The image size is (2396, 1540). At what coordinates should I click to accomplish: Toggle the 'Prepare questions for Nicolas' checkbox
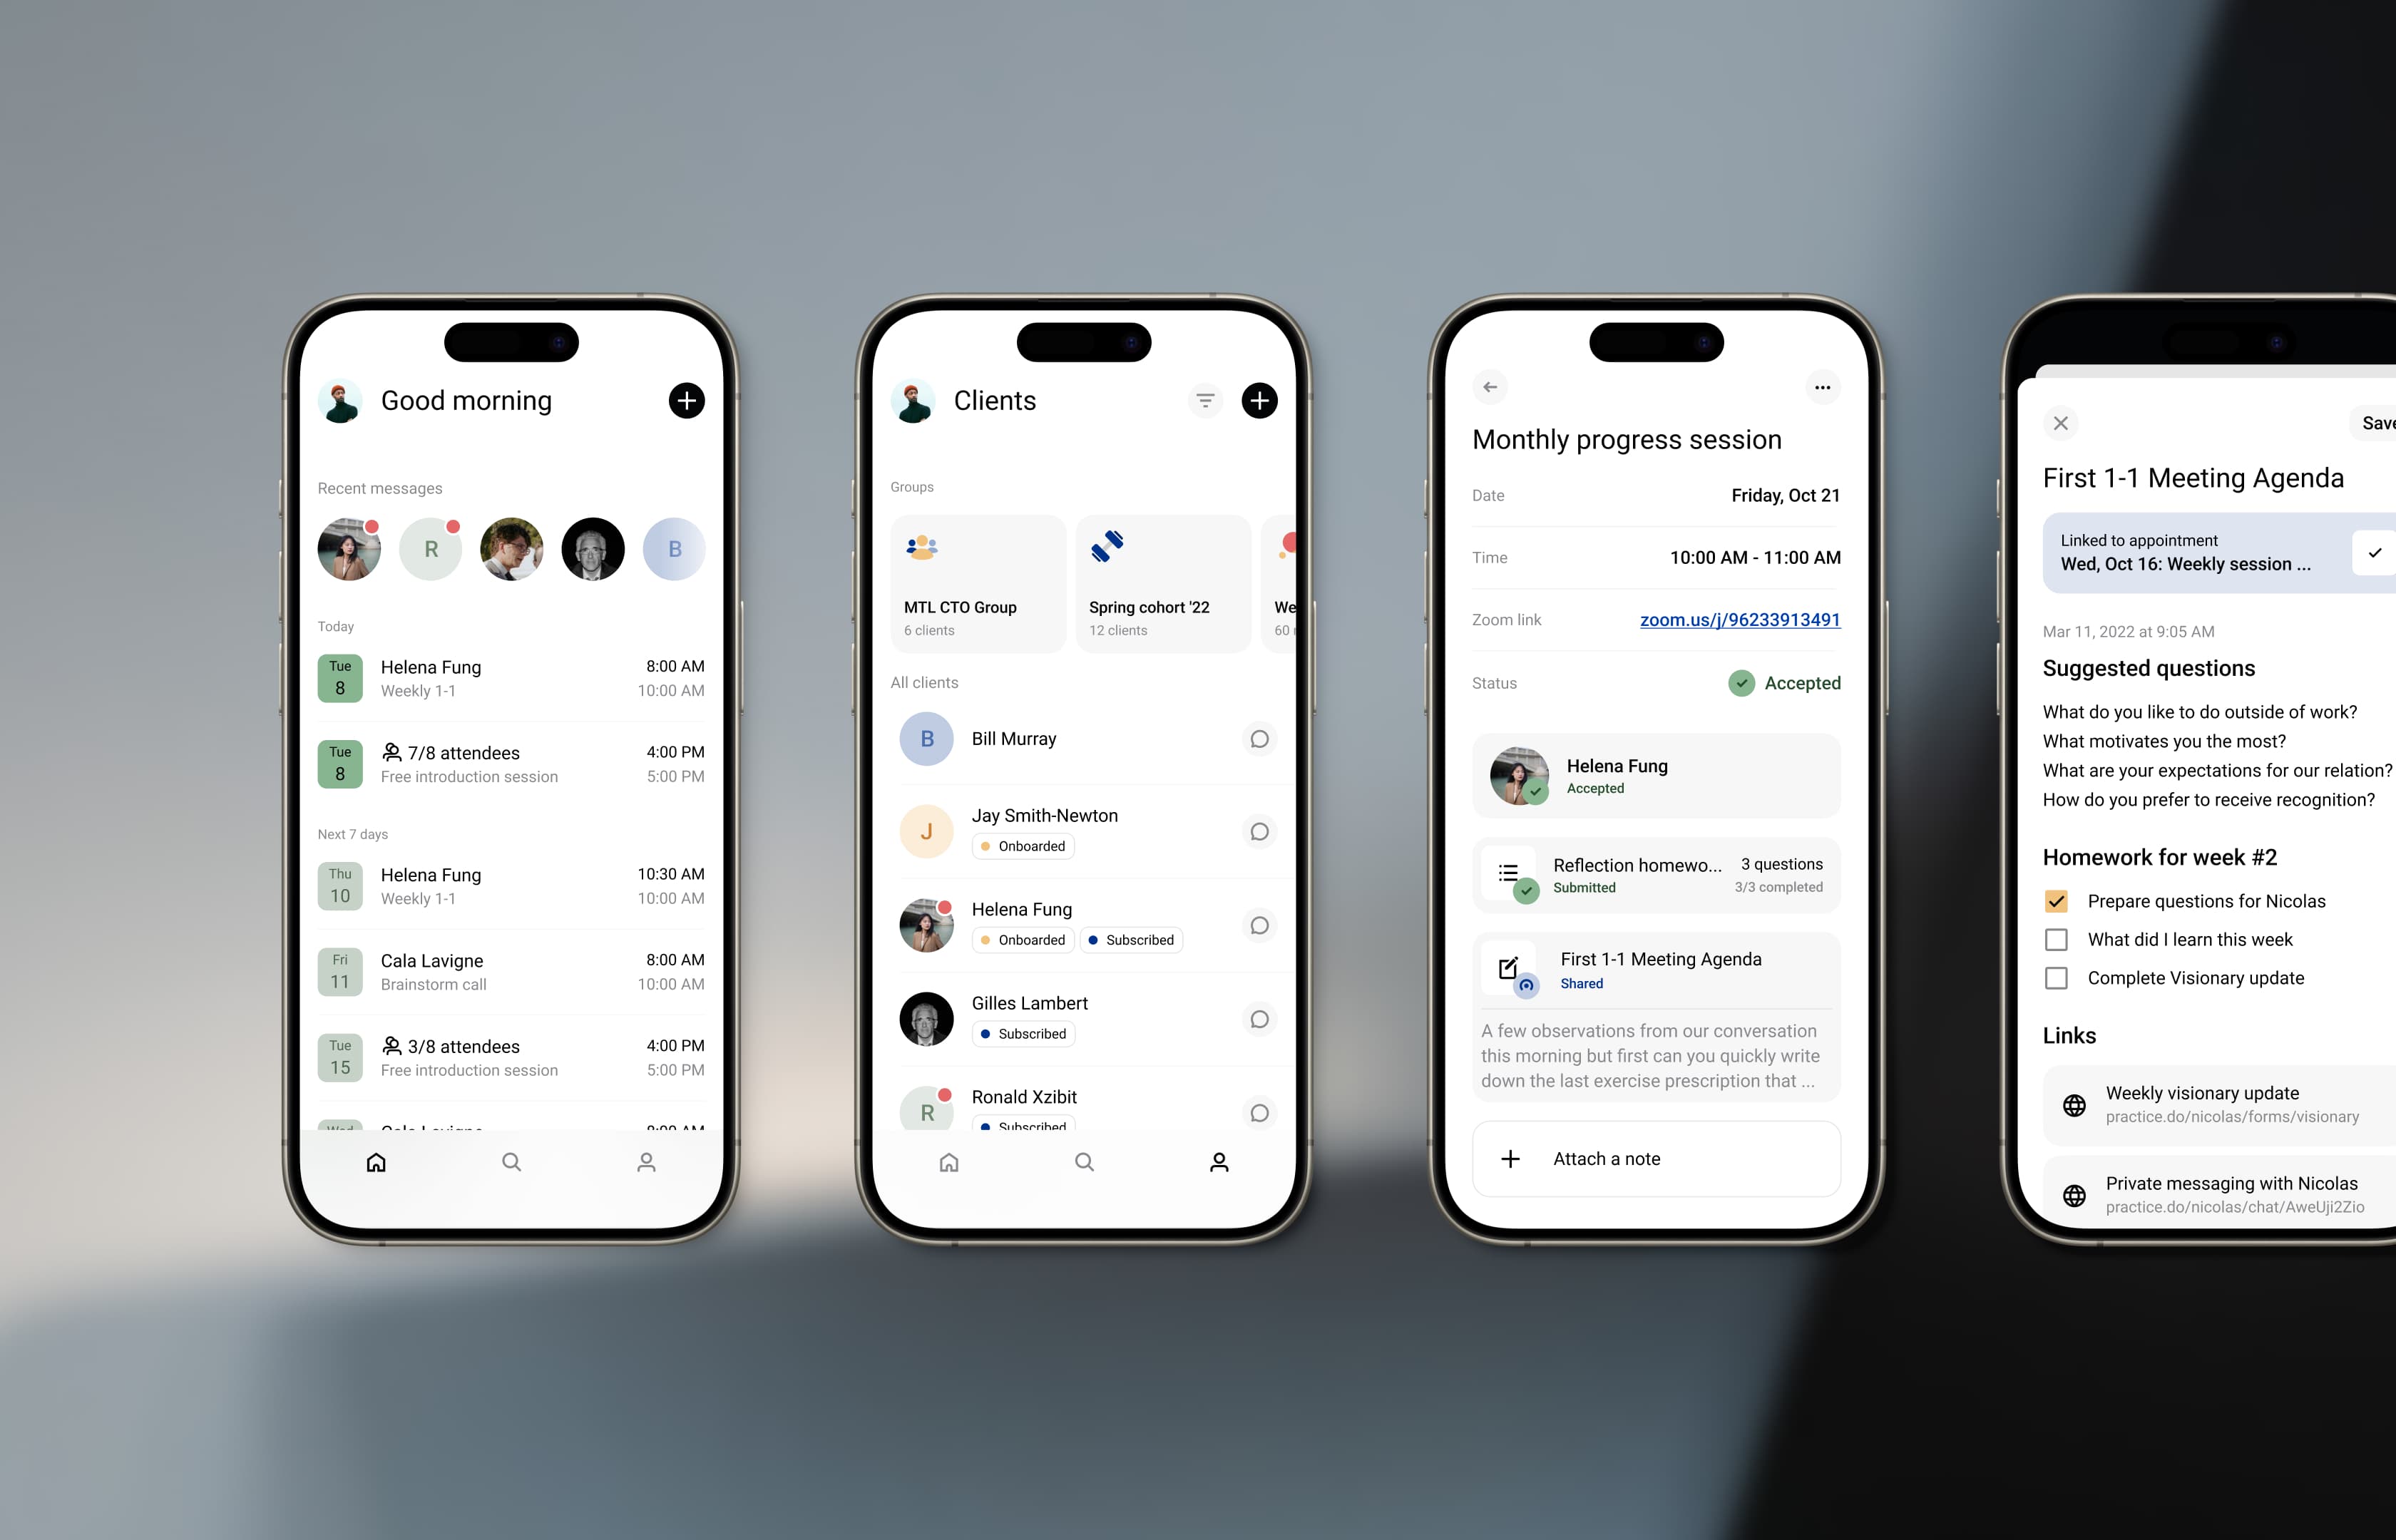(x=2055, y=901)
